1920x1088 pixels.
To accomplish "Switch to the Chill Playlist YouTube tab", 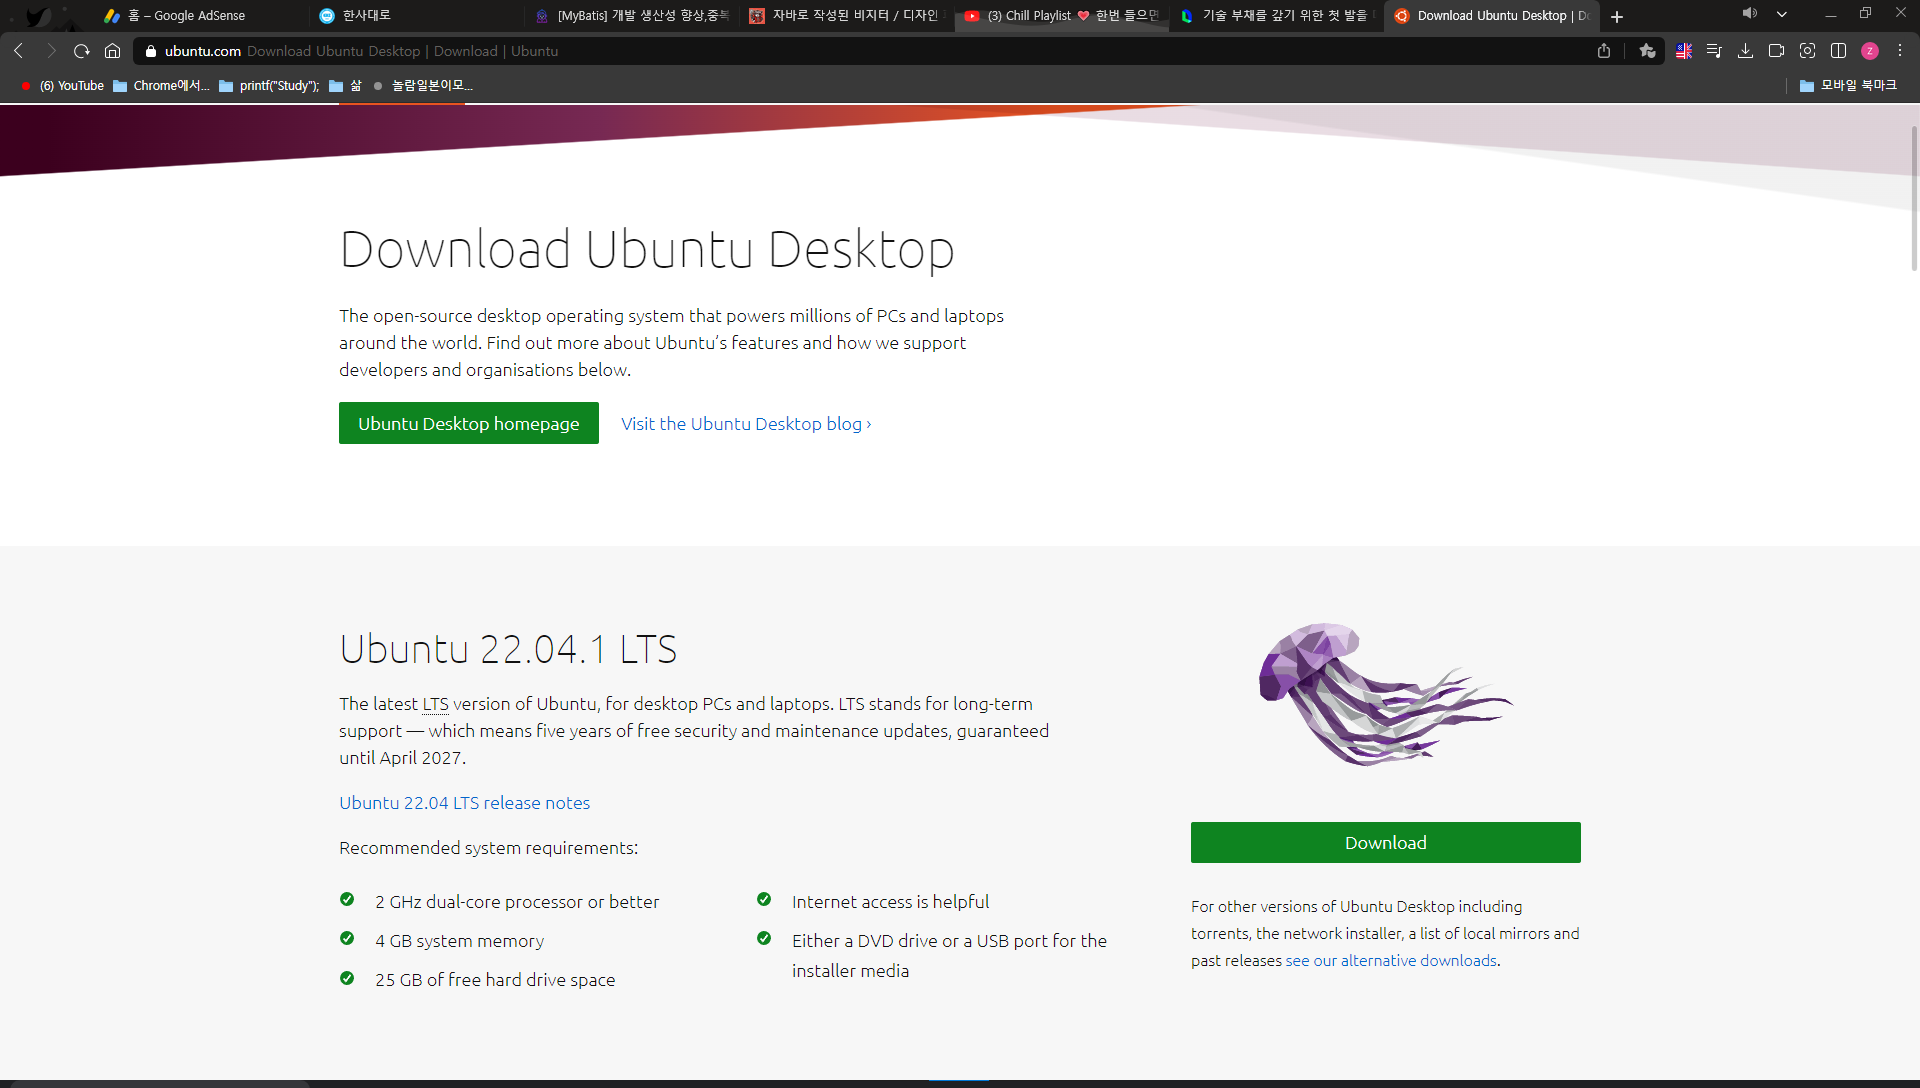I will tap(1060, 16).
